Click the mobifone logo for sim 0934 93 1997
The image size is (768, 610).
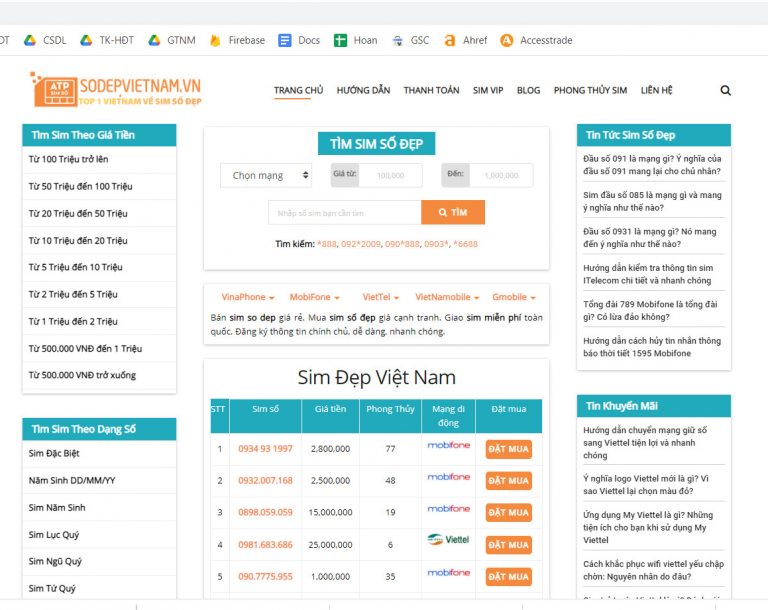coord(448,445)
